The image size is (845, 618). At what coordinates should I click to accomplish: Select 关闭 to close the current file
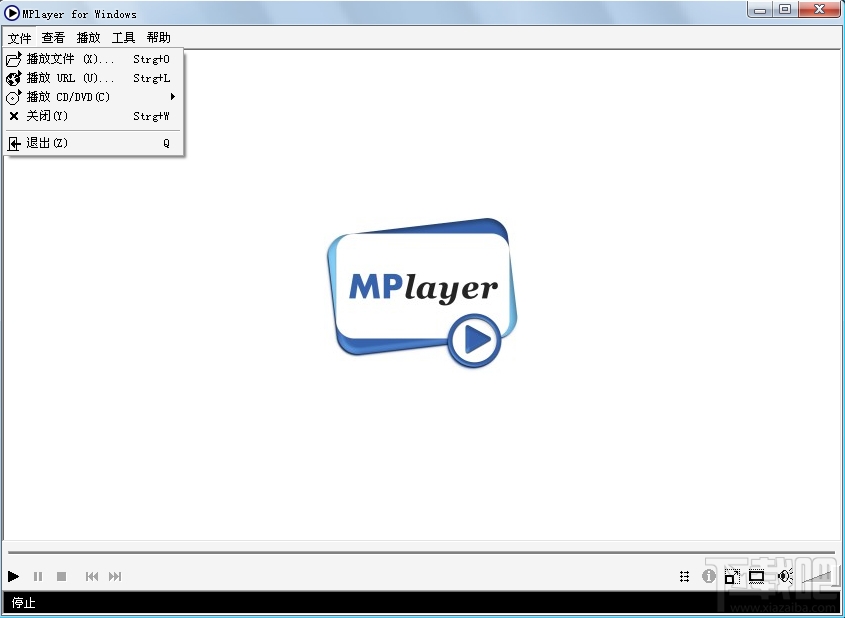point(45,116)
